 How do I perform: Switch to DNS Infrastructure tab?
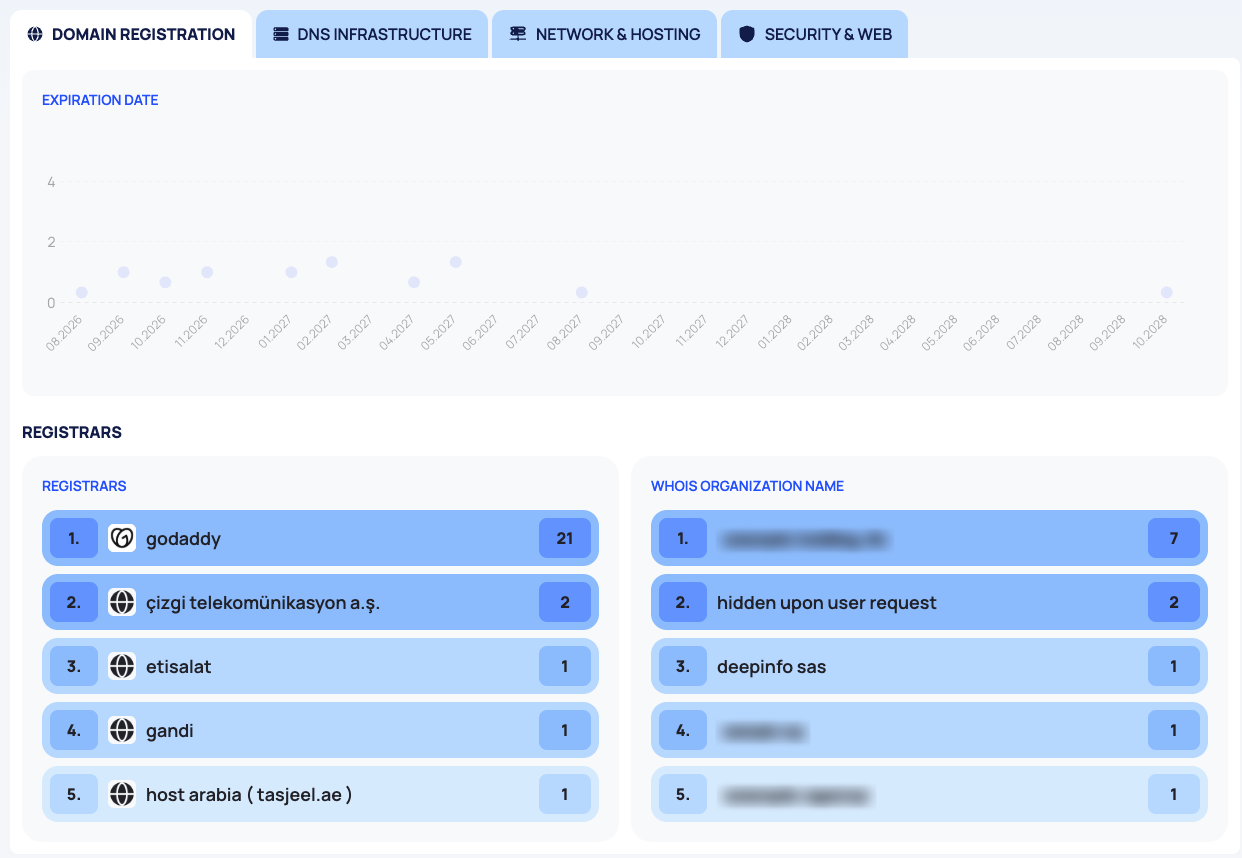(x=372, y=34)
